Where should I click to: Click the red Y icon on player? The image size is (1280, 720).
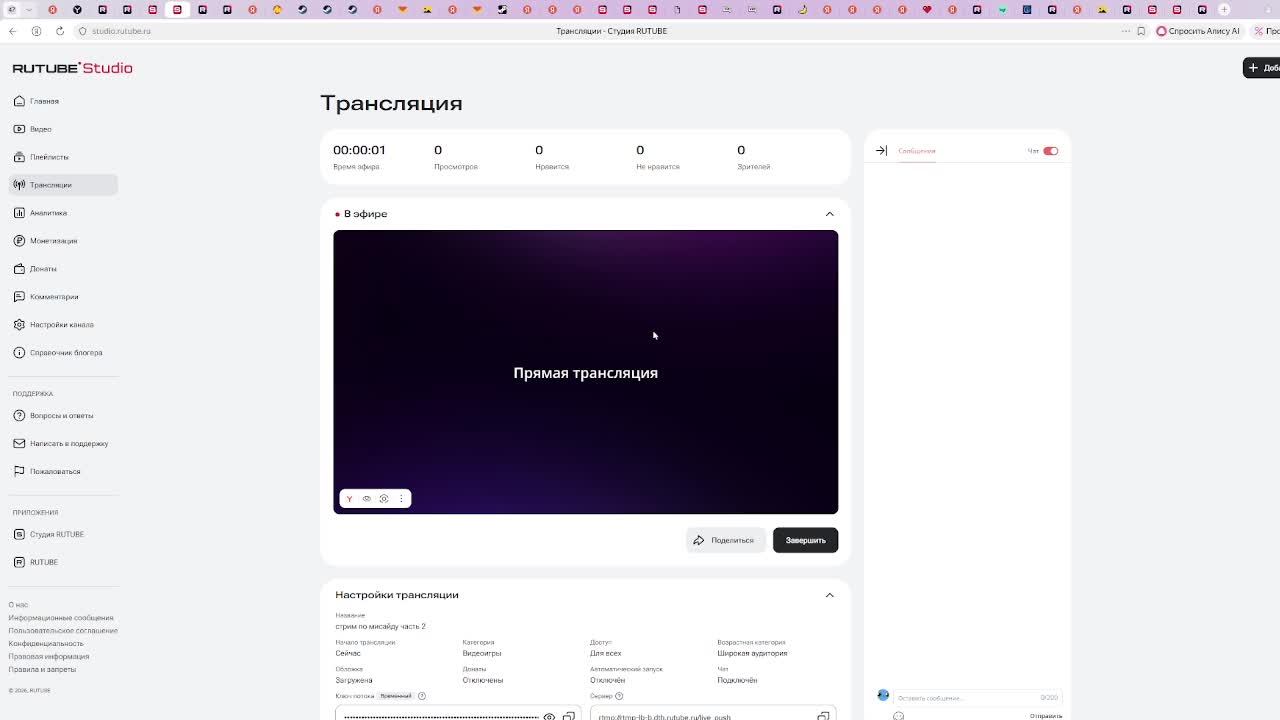(349, 499)
